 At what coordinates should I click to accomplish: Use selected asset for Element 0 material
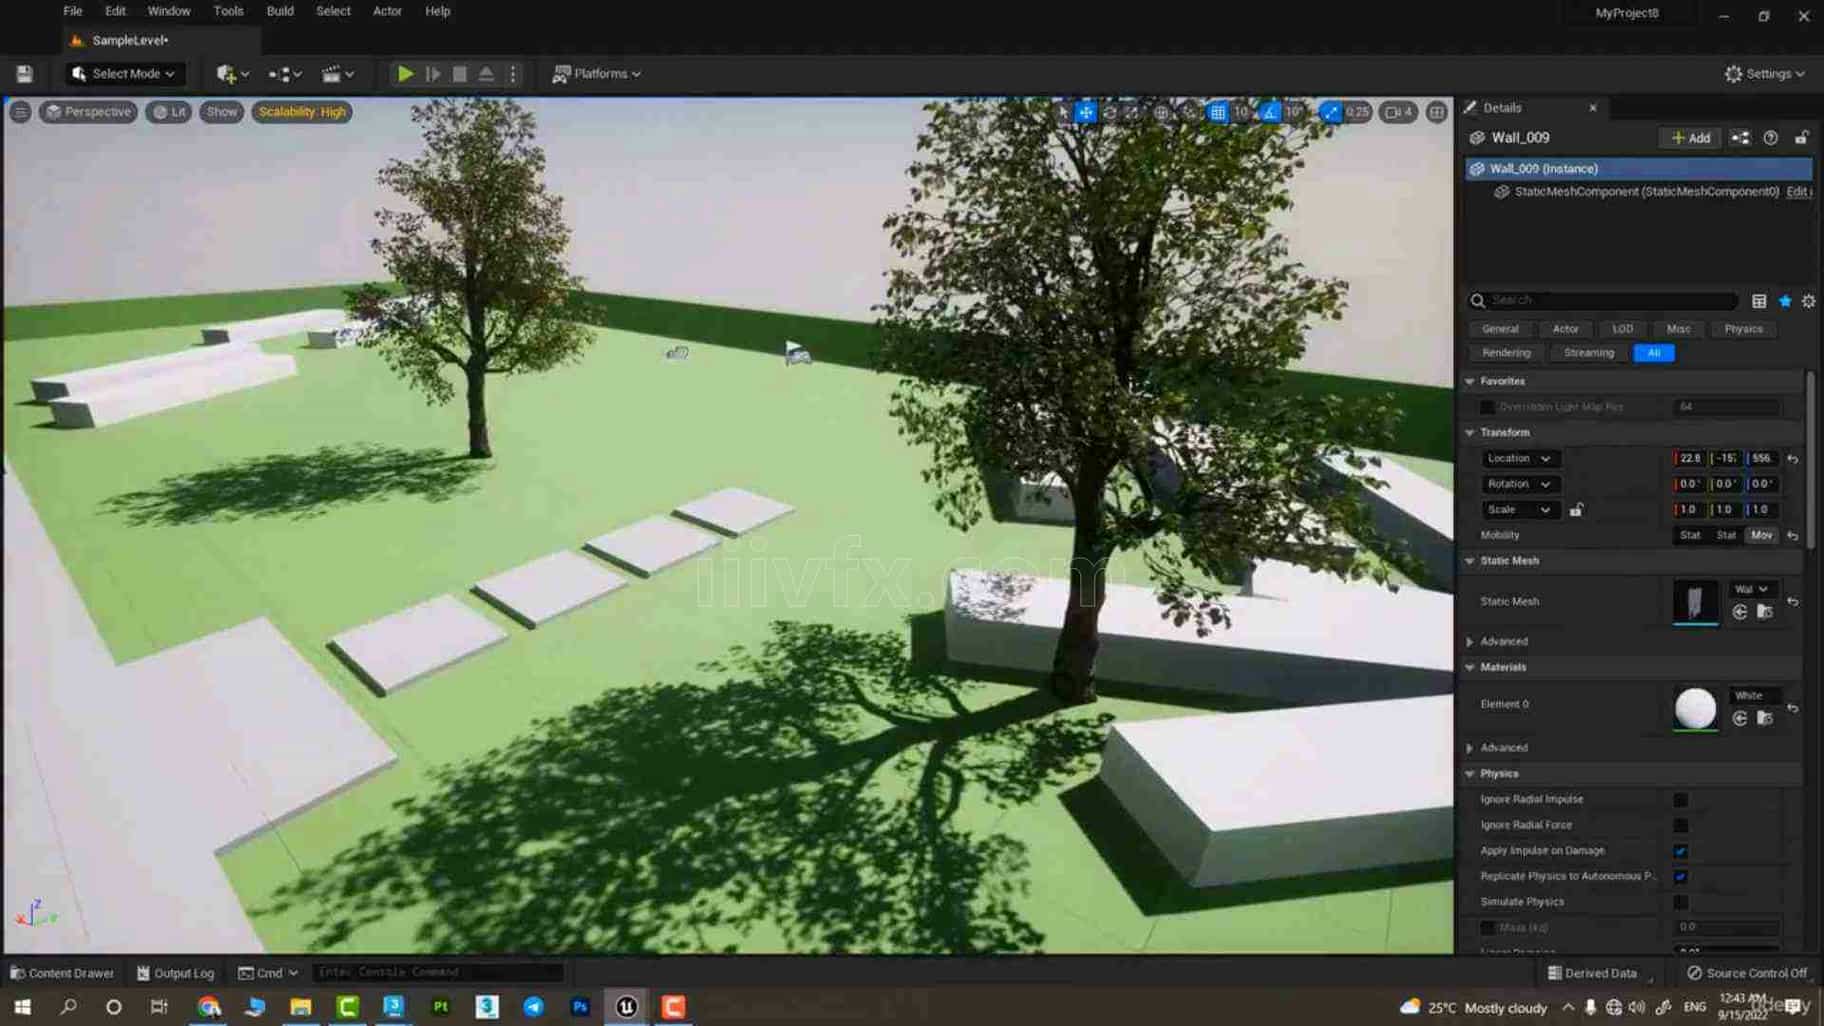point(1740,719)
